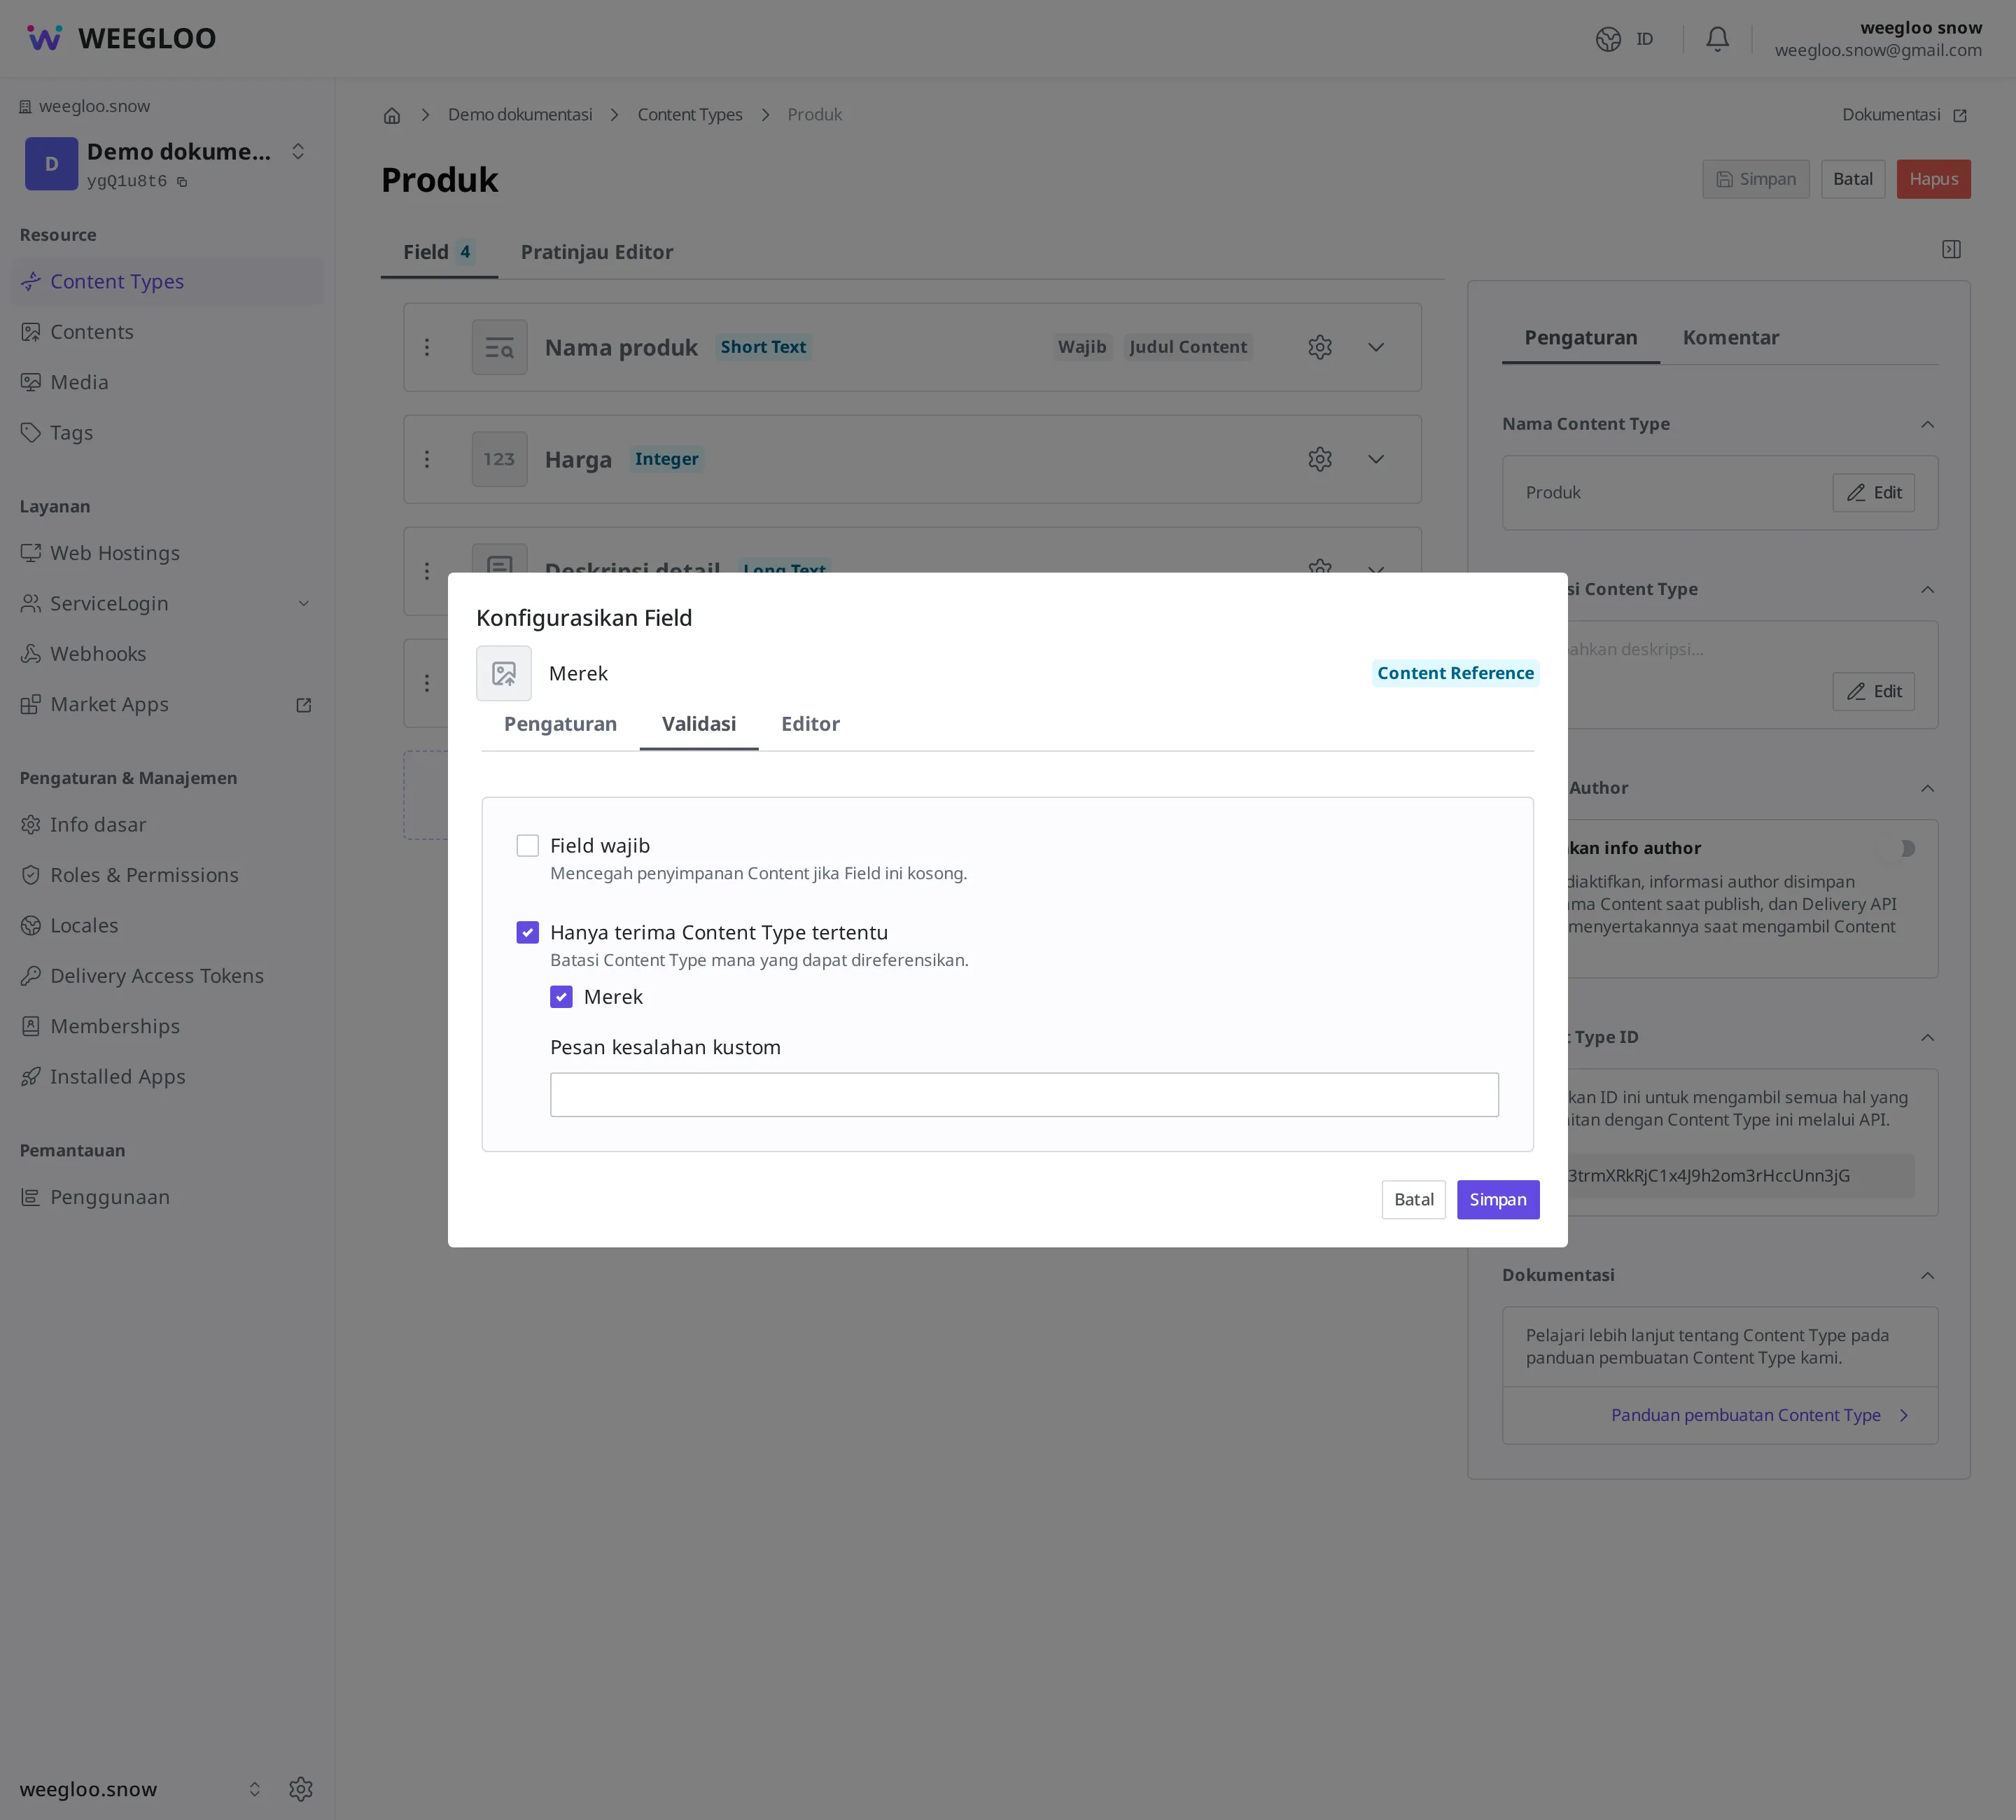Open Roles & Permissions
2016x1820 pixels.
[167, 875]
